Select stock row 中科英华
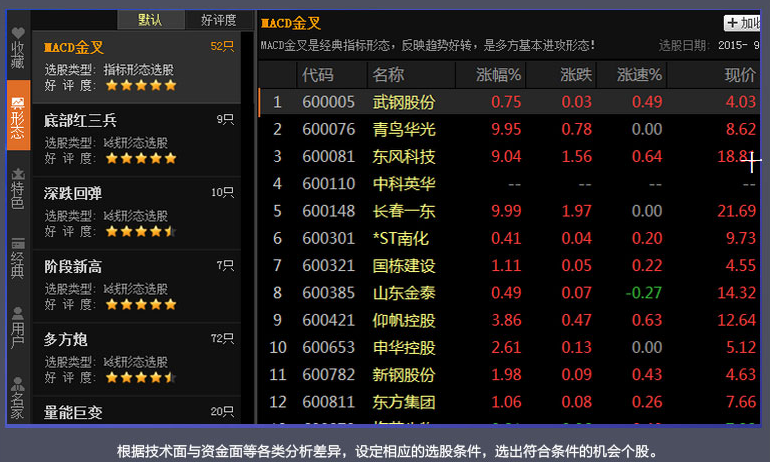 [509, 184]
